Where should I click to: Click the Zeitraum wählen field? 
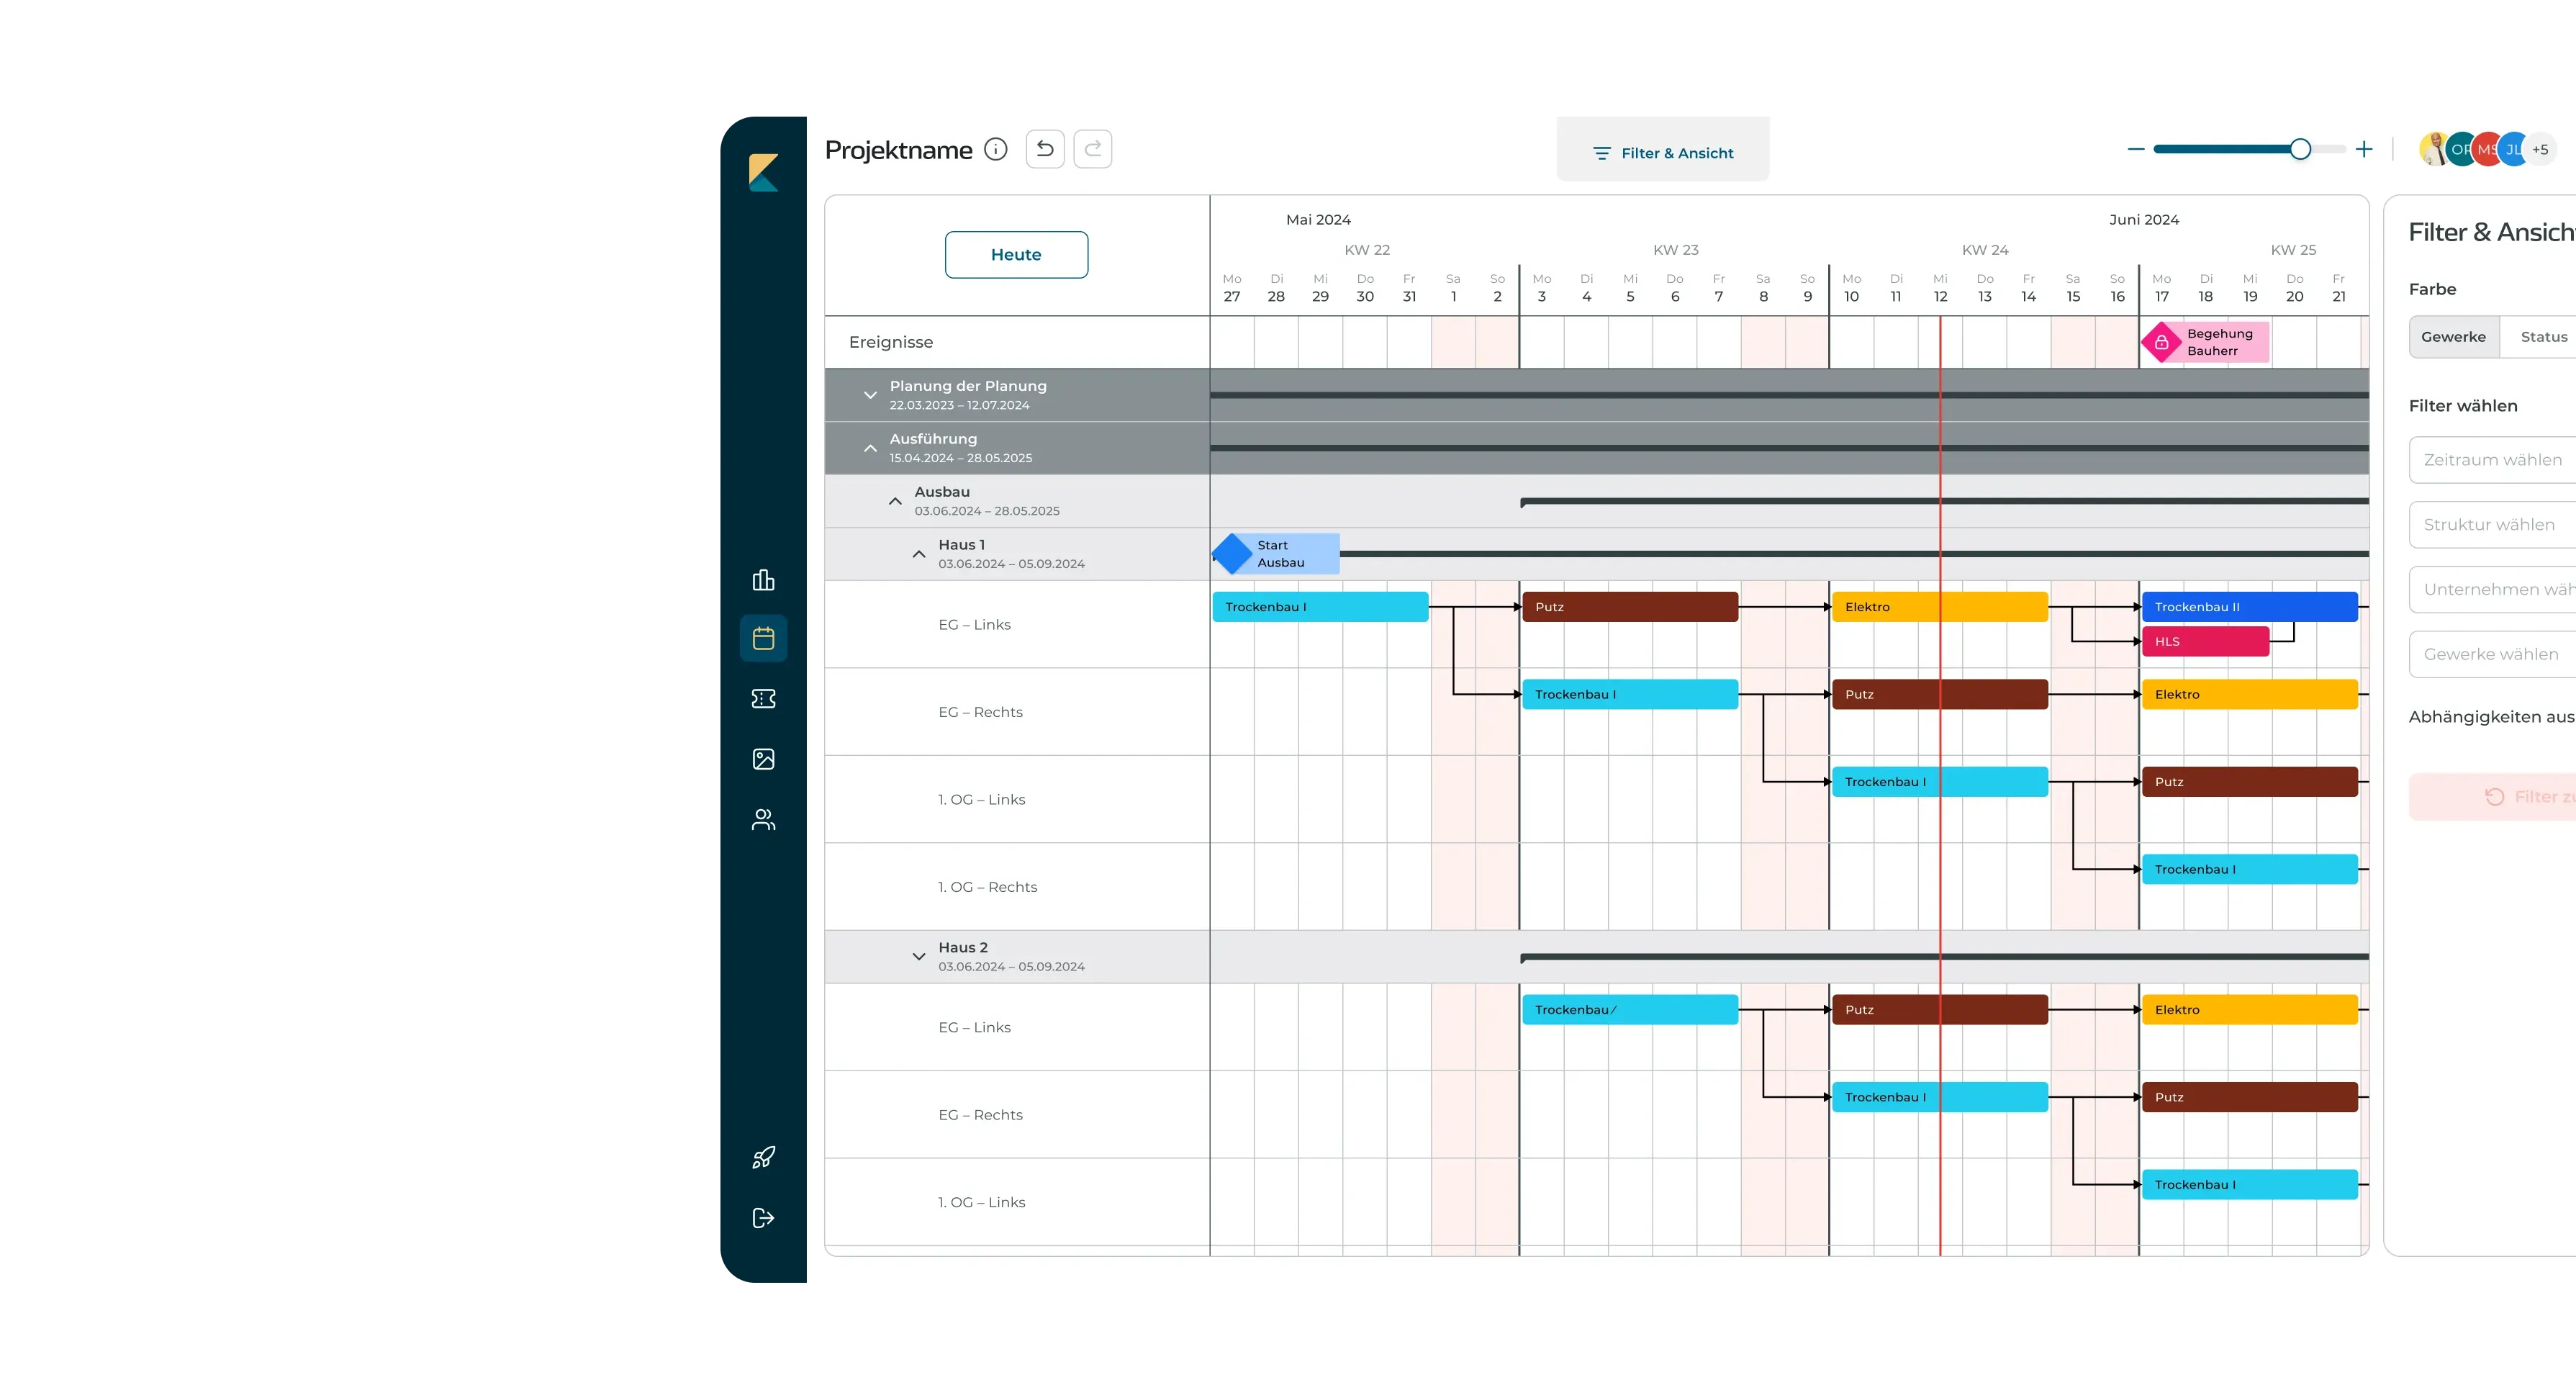pyautogui.click(x=2492, y=460)
